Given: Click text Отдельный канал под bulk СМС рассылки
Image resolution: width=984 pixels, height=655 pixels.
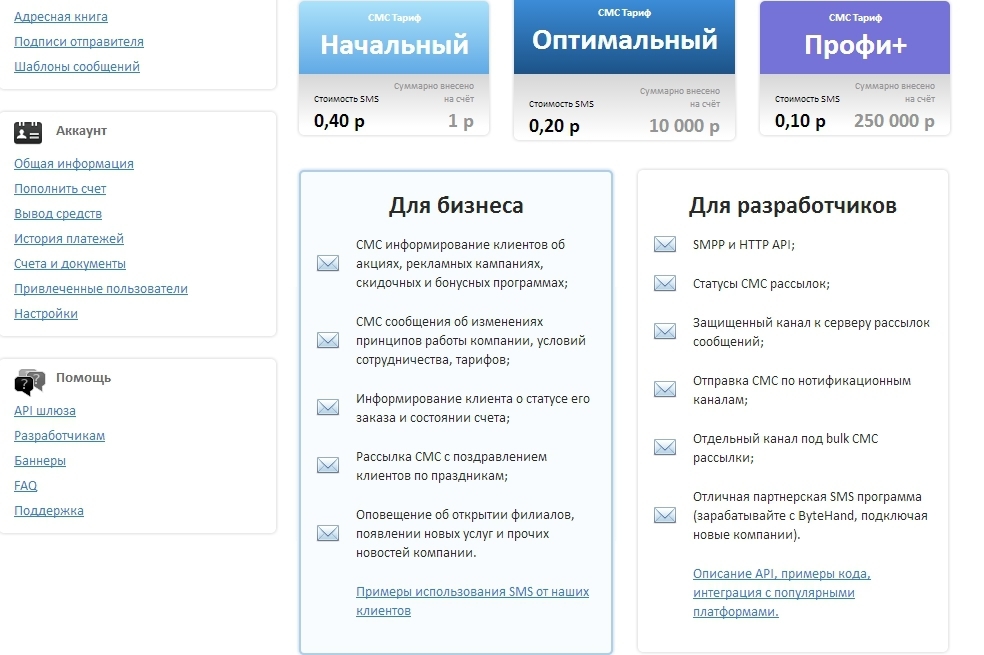Looking at the screenshot, I should point(786,448).
